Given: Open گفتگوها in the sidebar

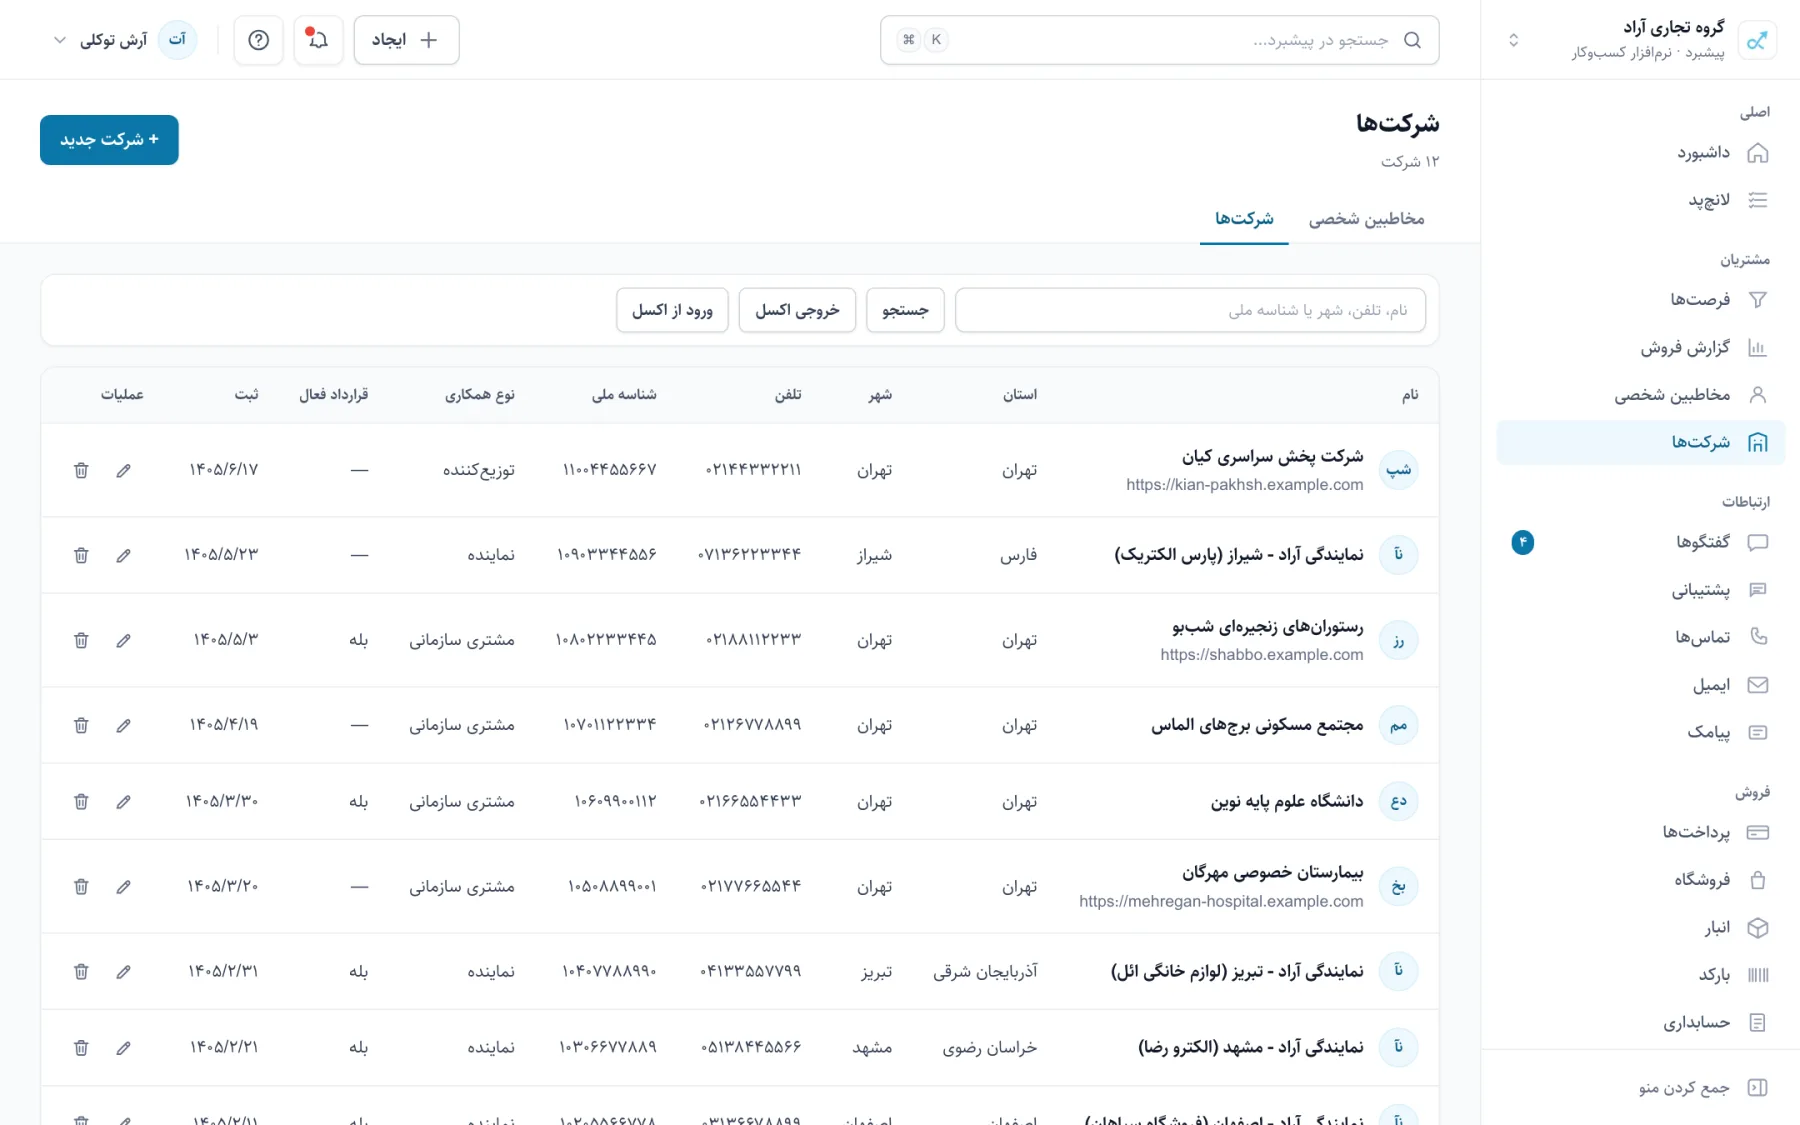Looking at the screenshot, I should point(1640,542).
